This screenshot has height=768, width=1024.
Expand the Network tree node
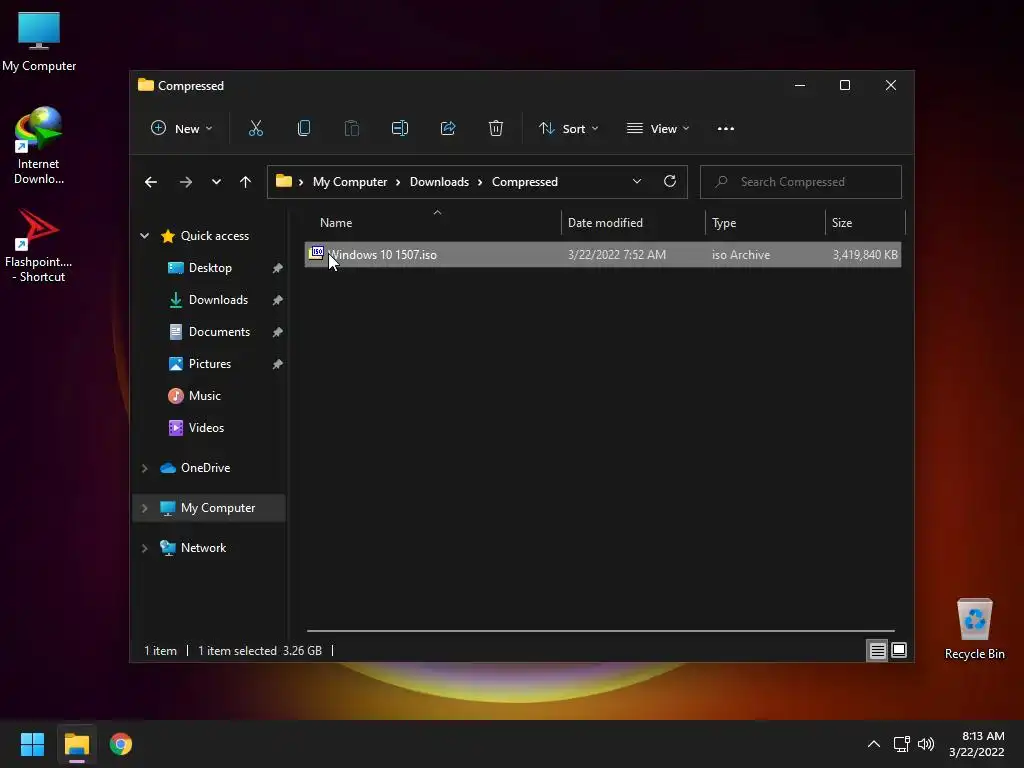(x=144, y=548)
